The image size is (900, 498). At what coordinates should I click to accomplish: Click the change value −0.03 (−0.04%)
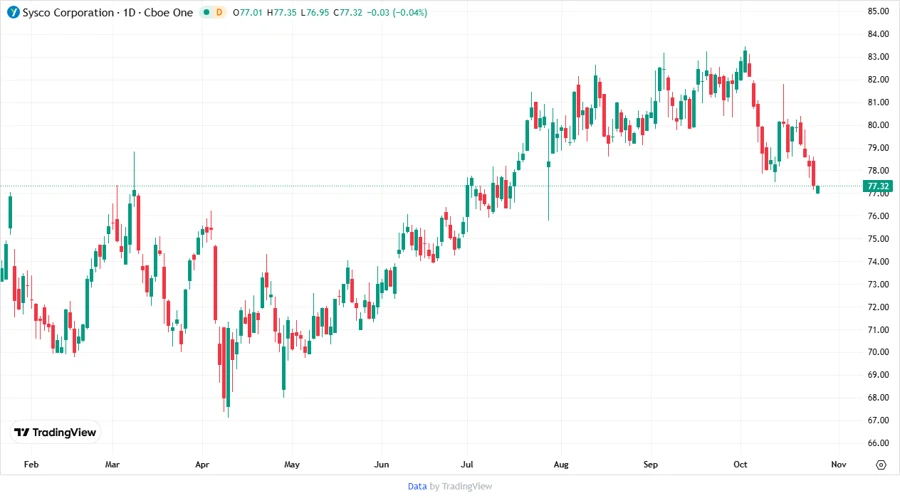coord(397,13)
